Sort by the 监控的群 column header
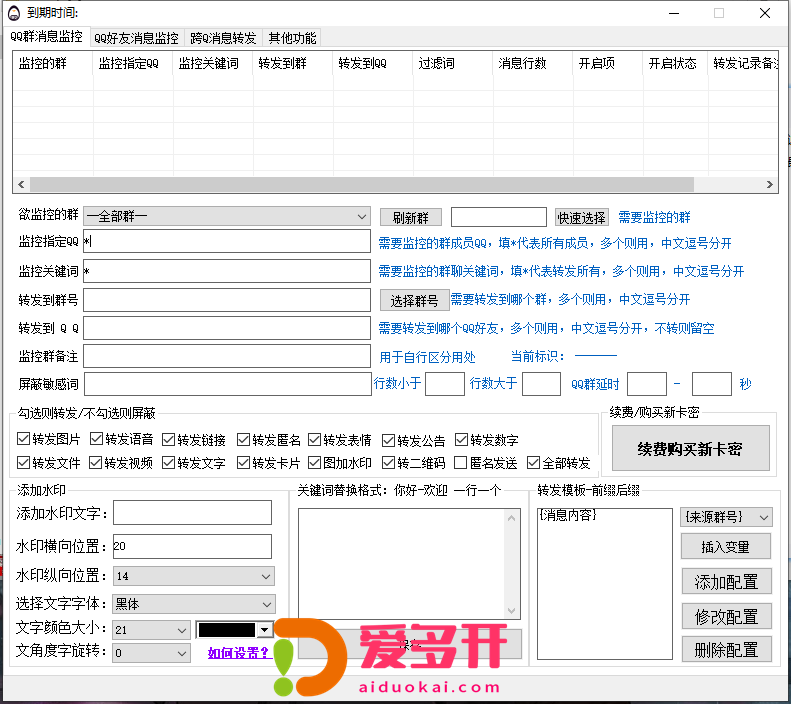The image size is (791, 704). pos(52,64)
